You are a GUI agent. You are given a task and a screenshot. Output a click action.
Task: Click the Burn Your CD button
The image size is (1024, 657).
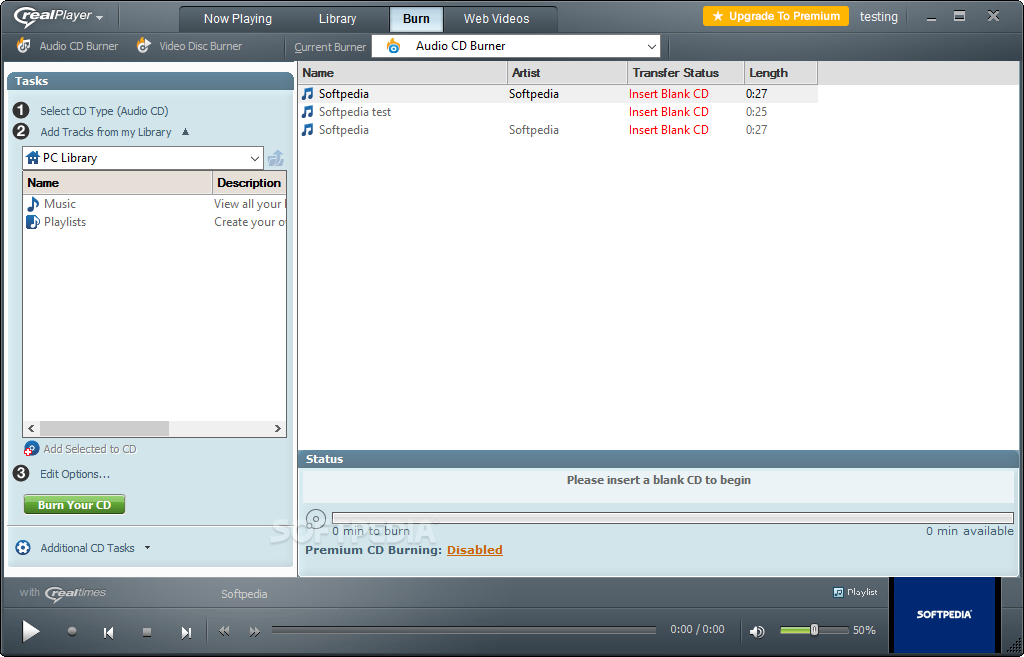tap(74, 505)
